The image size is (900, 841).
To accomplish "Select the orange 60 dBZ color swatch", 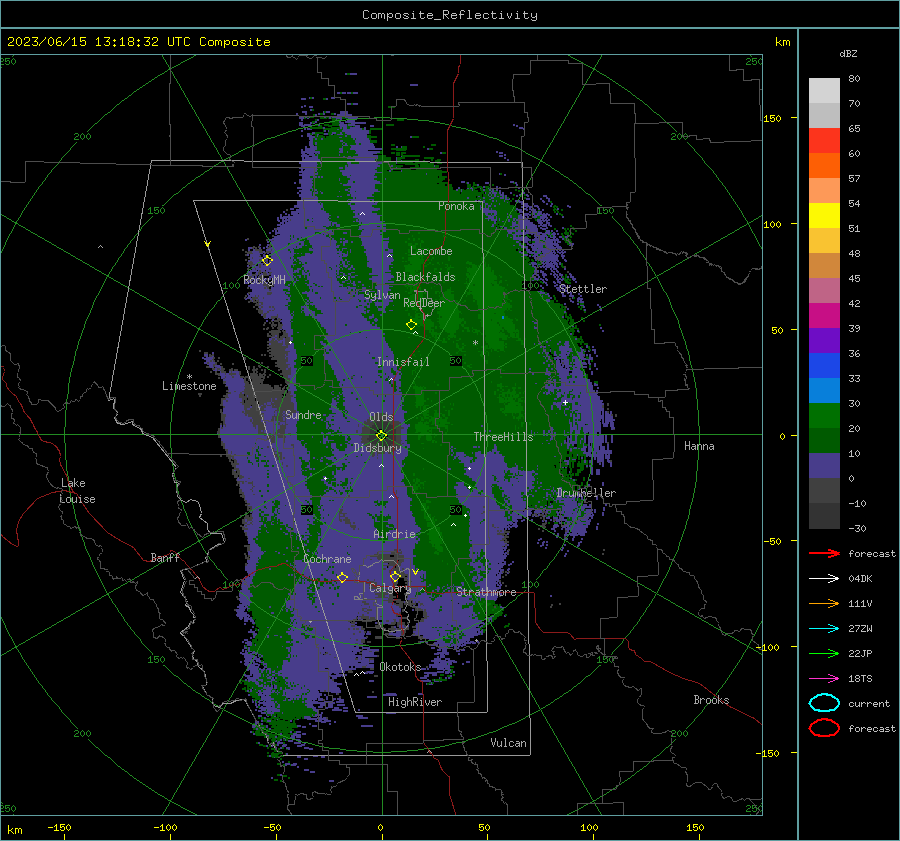I will pos(824,165).
